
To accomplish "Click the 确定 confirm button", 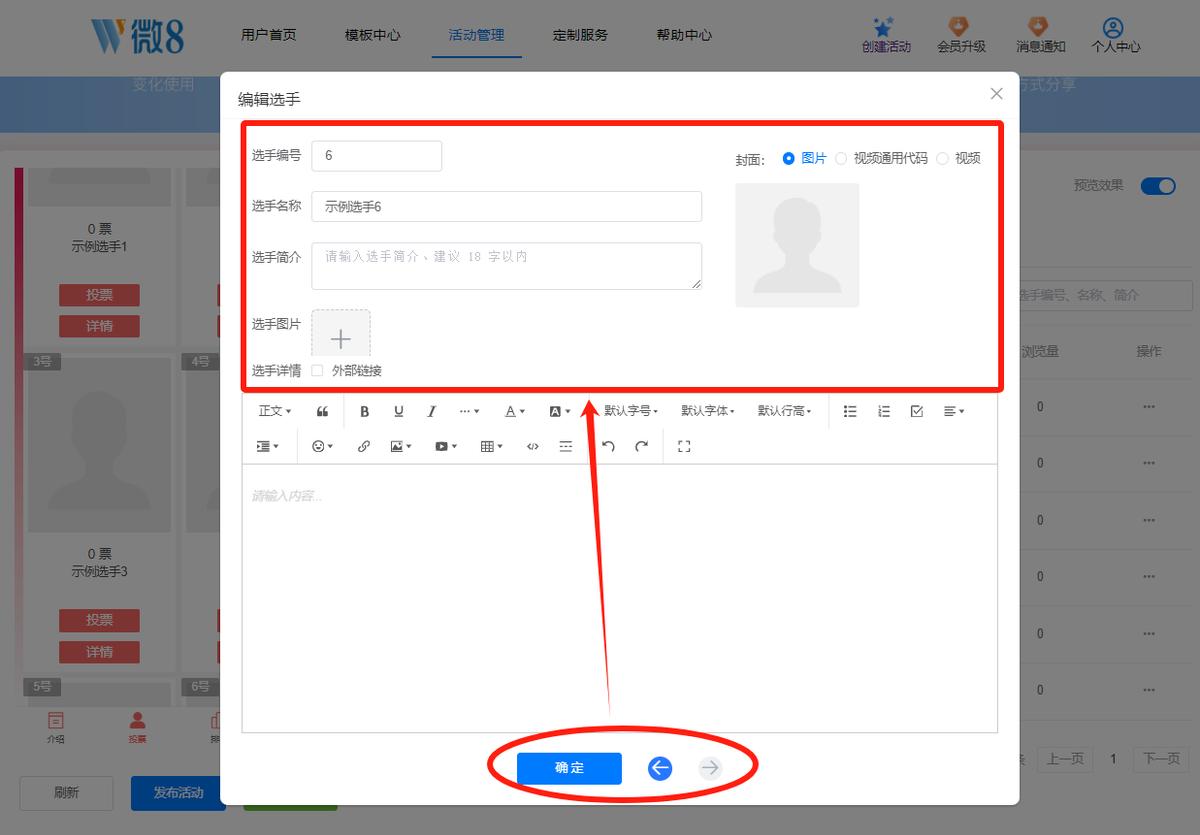I will tap(569, 768).
